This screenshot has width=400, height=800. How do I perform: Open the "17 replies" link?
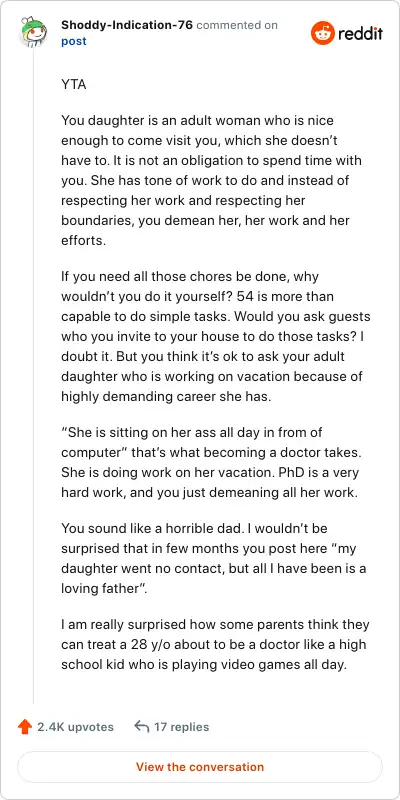pyautogui.click(x=182, y=727)
